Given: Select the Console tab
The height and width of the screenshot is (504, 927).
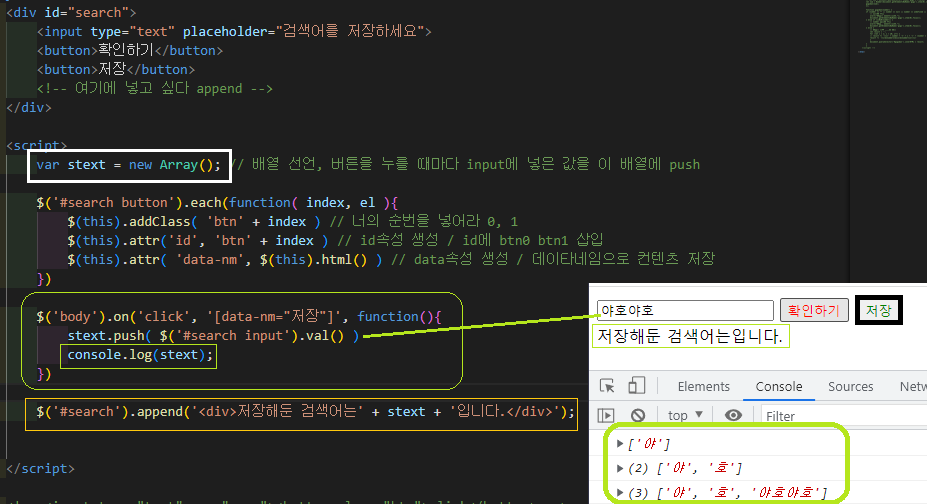Looking at the screenshot, I should [779, 386].
